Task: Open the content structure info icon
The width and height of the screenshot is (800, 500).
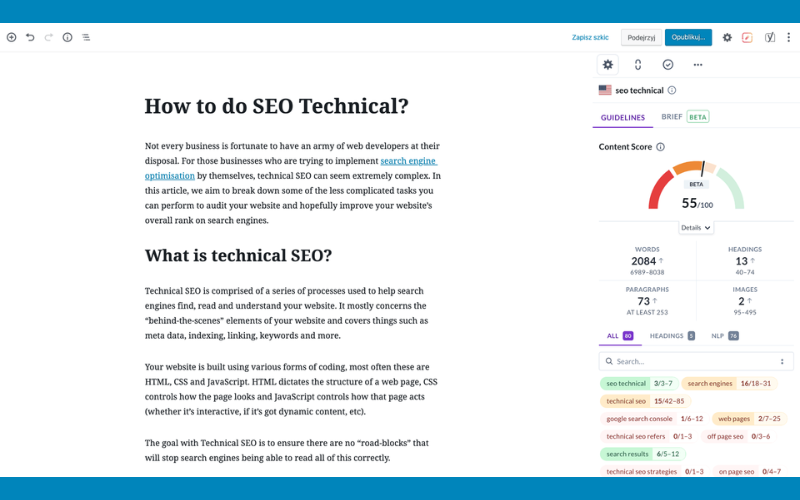Action: pyautogui.click(x=67, y=37)
